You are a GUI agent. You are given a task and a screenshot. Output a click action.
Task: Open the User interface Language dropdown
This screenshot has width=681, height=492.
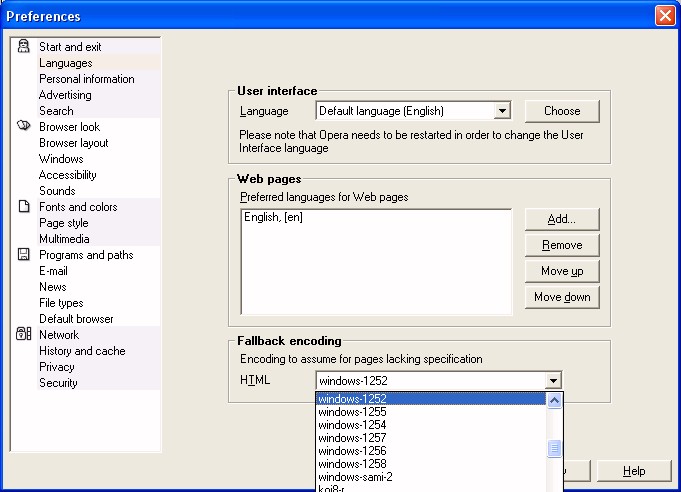[502, 111]
